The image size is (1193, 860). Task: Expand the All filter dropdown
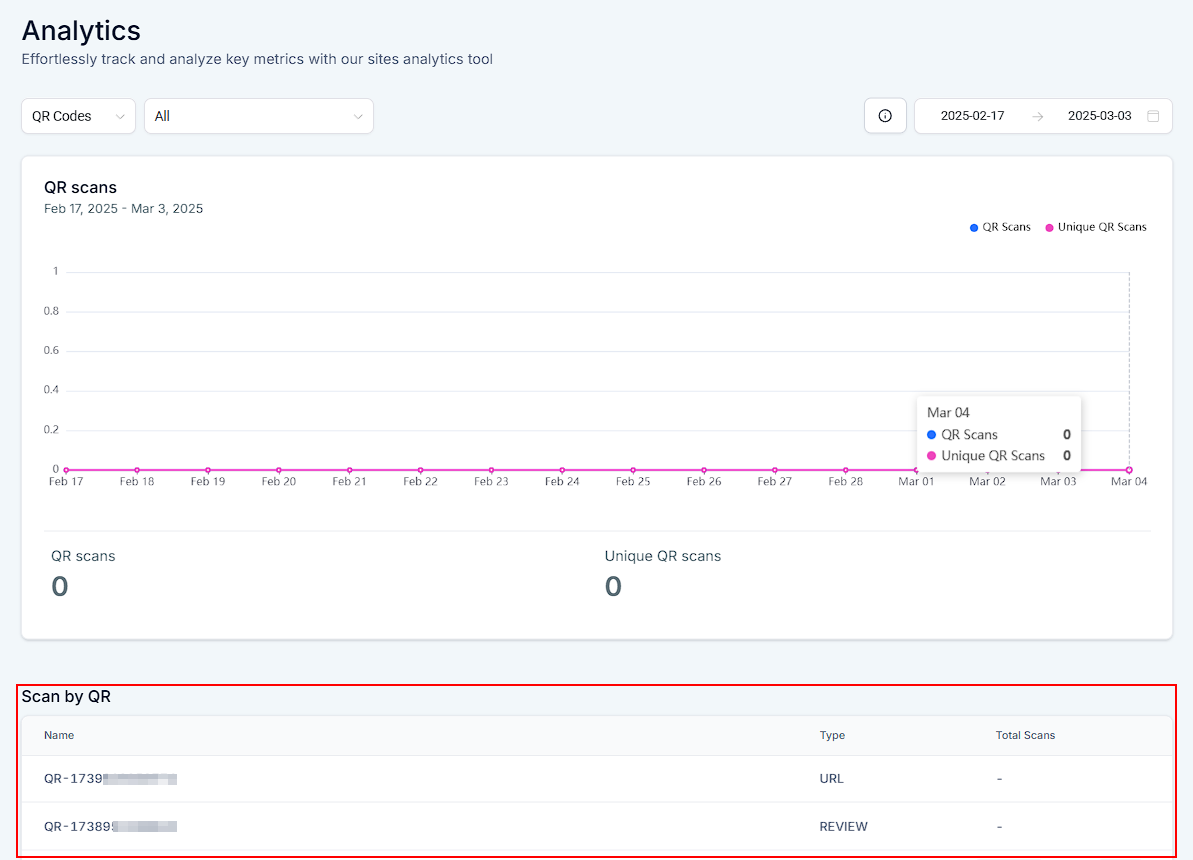[258, 116]
